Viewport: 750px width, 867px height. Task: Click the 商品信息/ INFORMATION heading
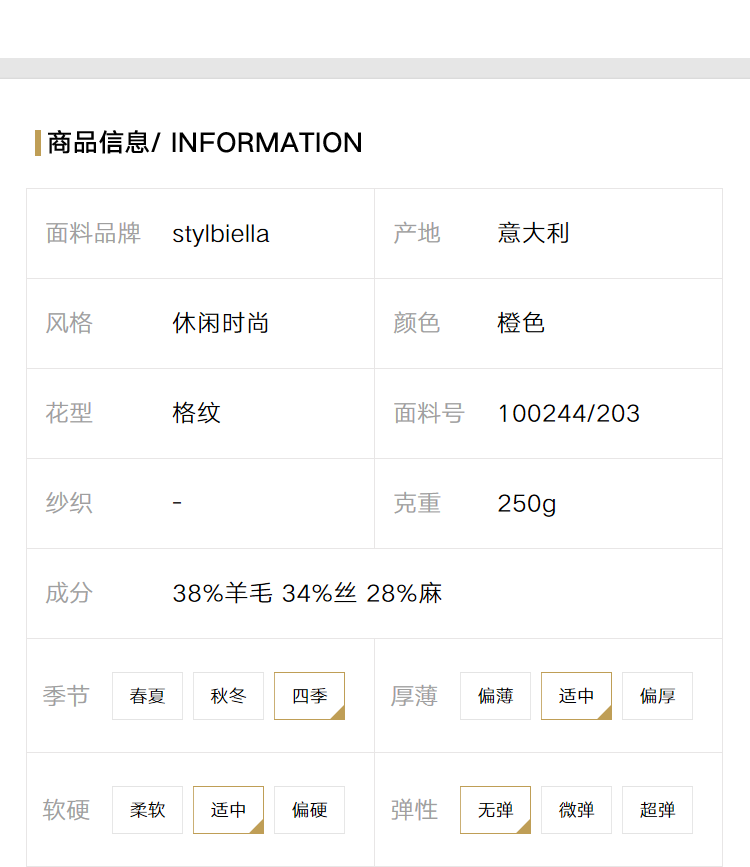coord(205,143)
